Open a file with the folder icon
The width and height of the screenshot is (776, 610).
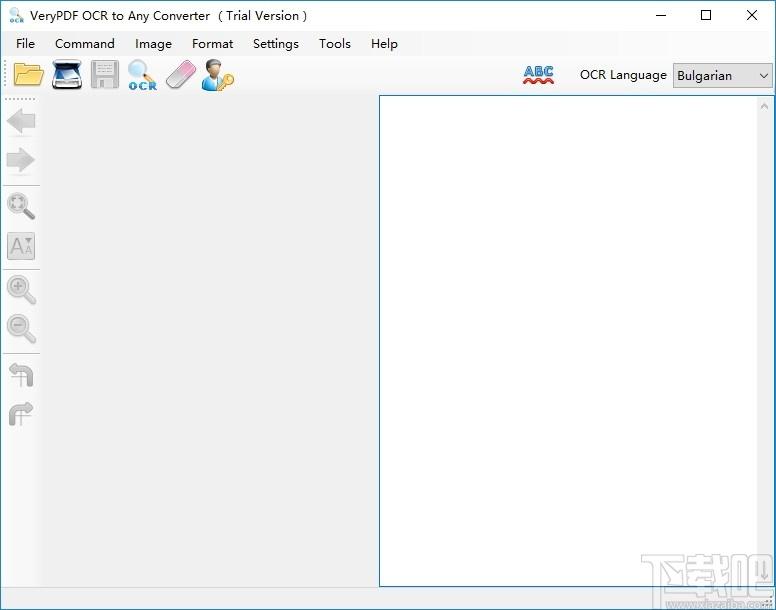coord(29,75)
